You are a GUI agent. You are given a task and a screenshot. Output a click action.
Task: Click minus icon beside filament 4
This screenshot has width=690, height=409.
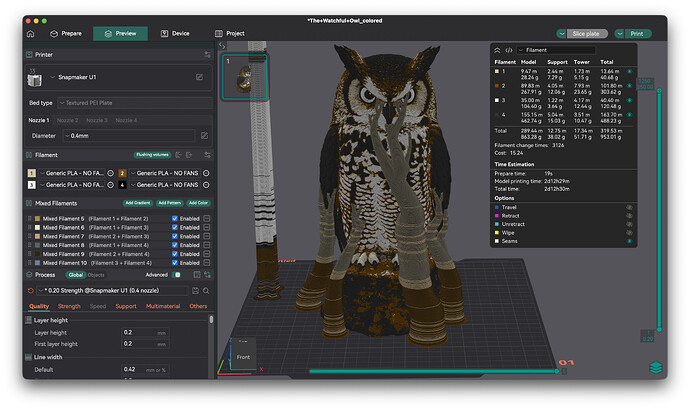point(206,185)
